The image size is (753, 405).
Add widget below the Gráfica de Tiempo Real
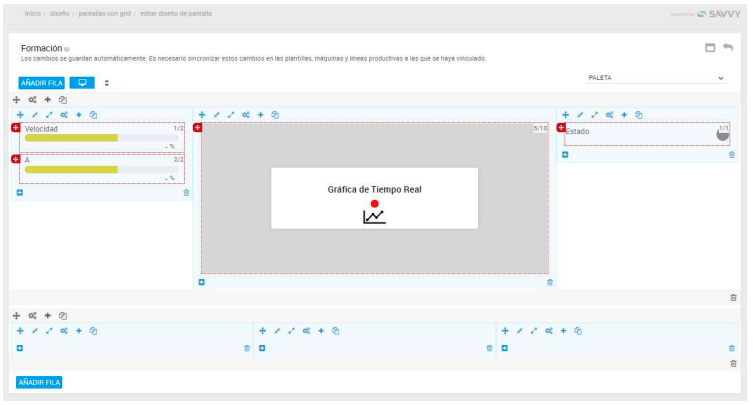coord(202,282)
